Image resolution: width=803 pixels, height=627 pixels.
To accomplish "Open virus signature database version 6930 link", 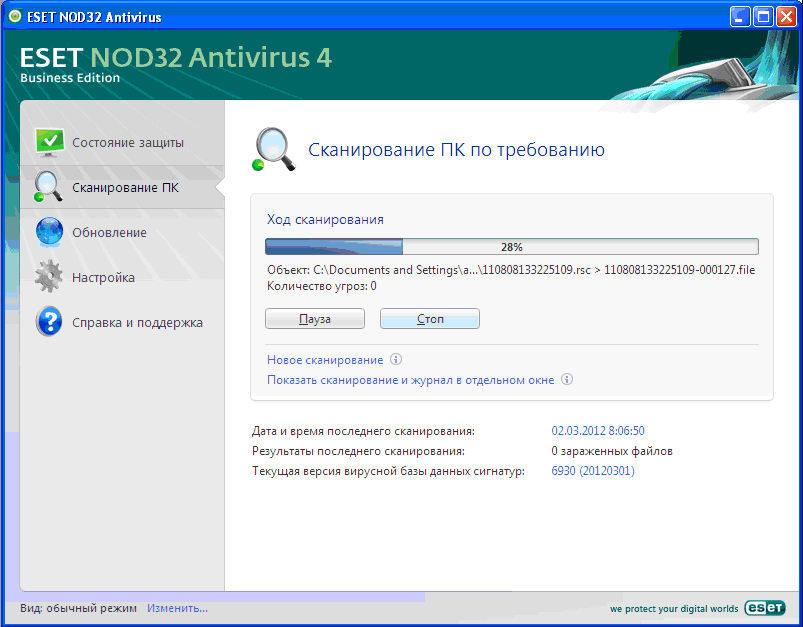I will coord(593,471).
